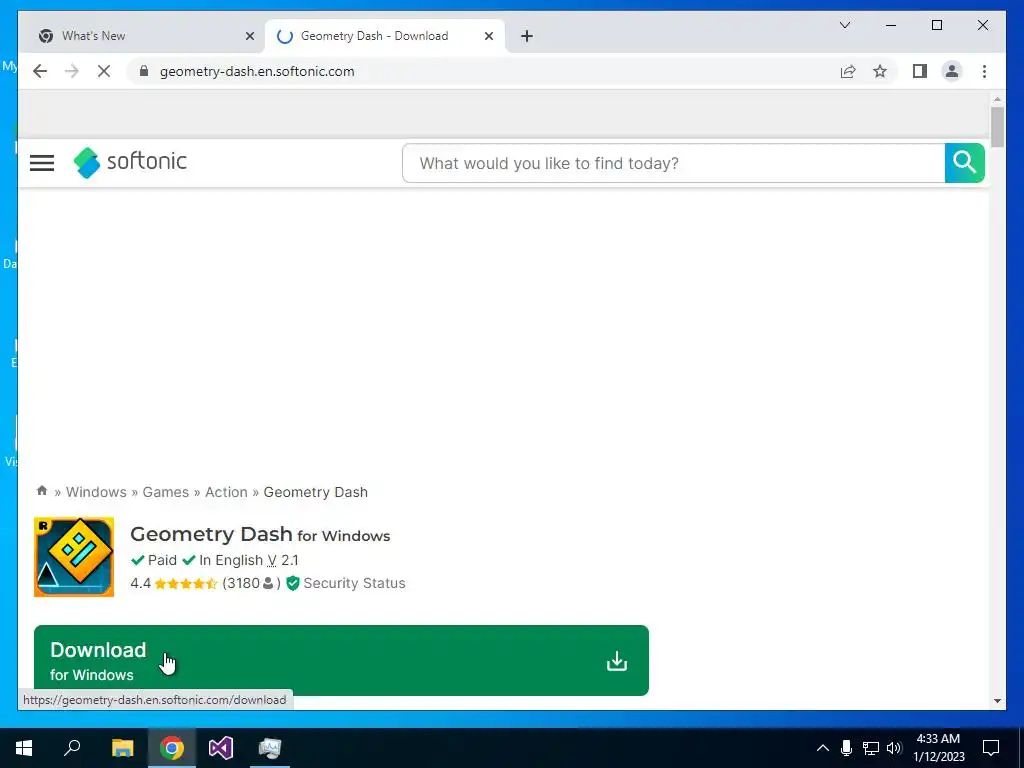1024x768 pixels.
Task: Click the green search magnifier button
Action: click(x=964, y=163)
